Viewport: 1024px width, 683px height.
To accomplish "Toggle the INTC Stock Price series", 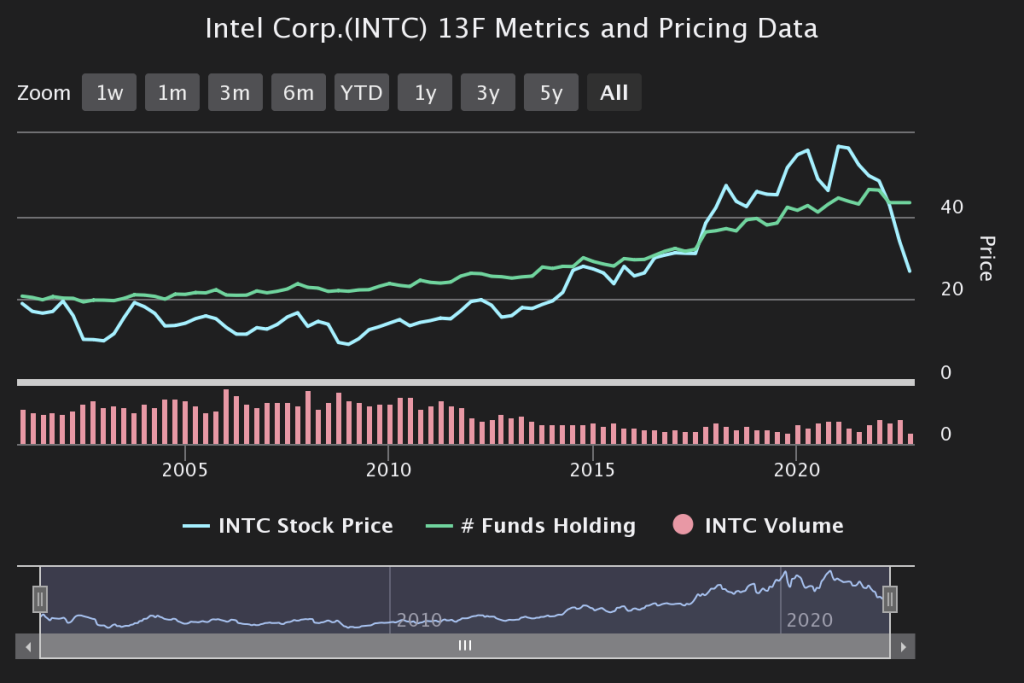I will coord(305,526).
